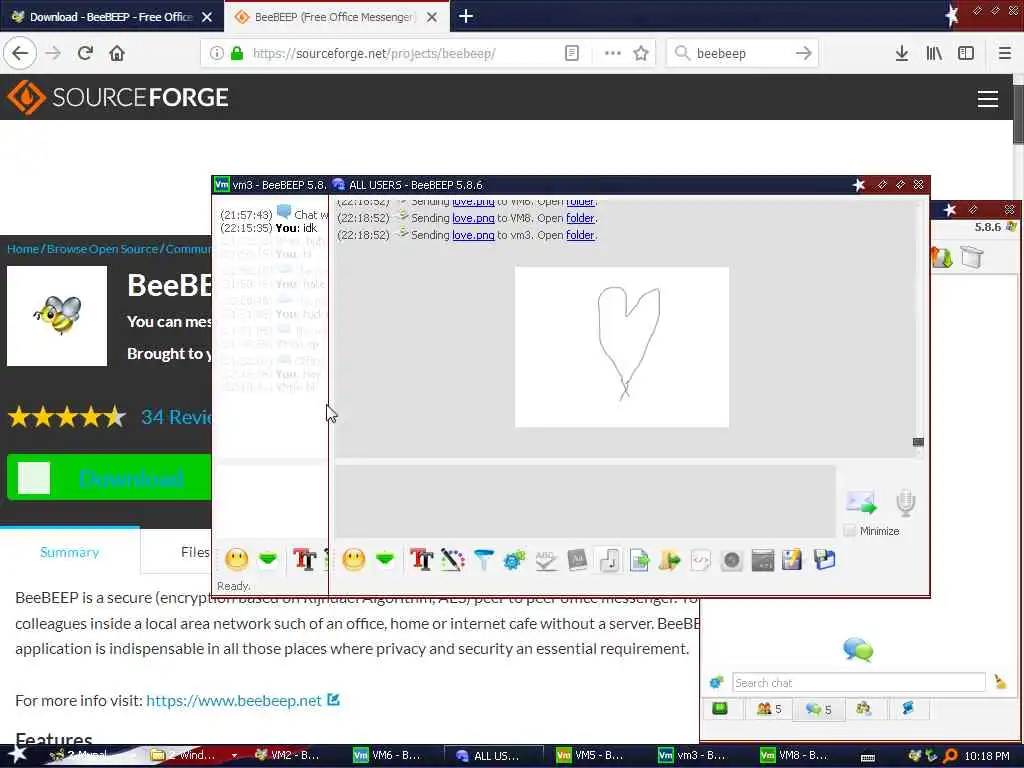The height and width of the screenshot is (768, 1024).
Task: Click the dark window screenshot icon
Action: [762, 560]
